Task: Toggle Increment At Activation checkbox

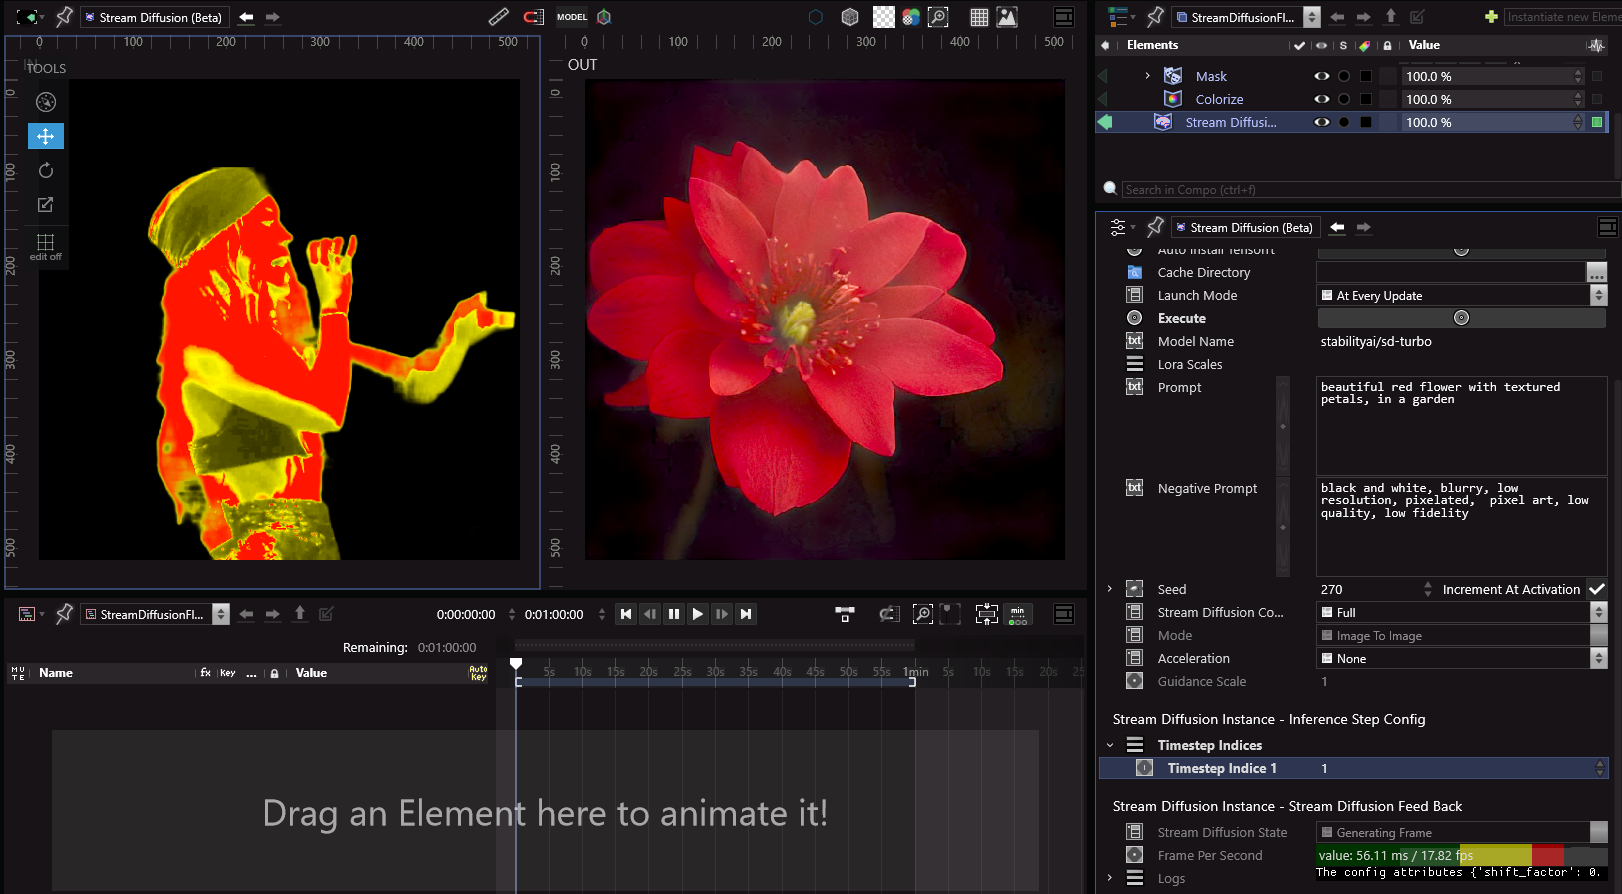Action: pos(1597,589)
